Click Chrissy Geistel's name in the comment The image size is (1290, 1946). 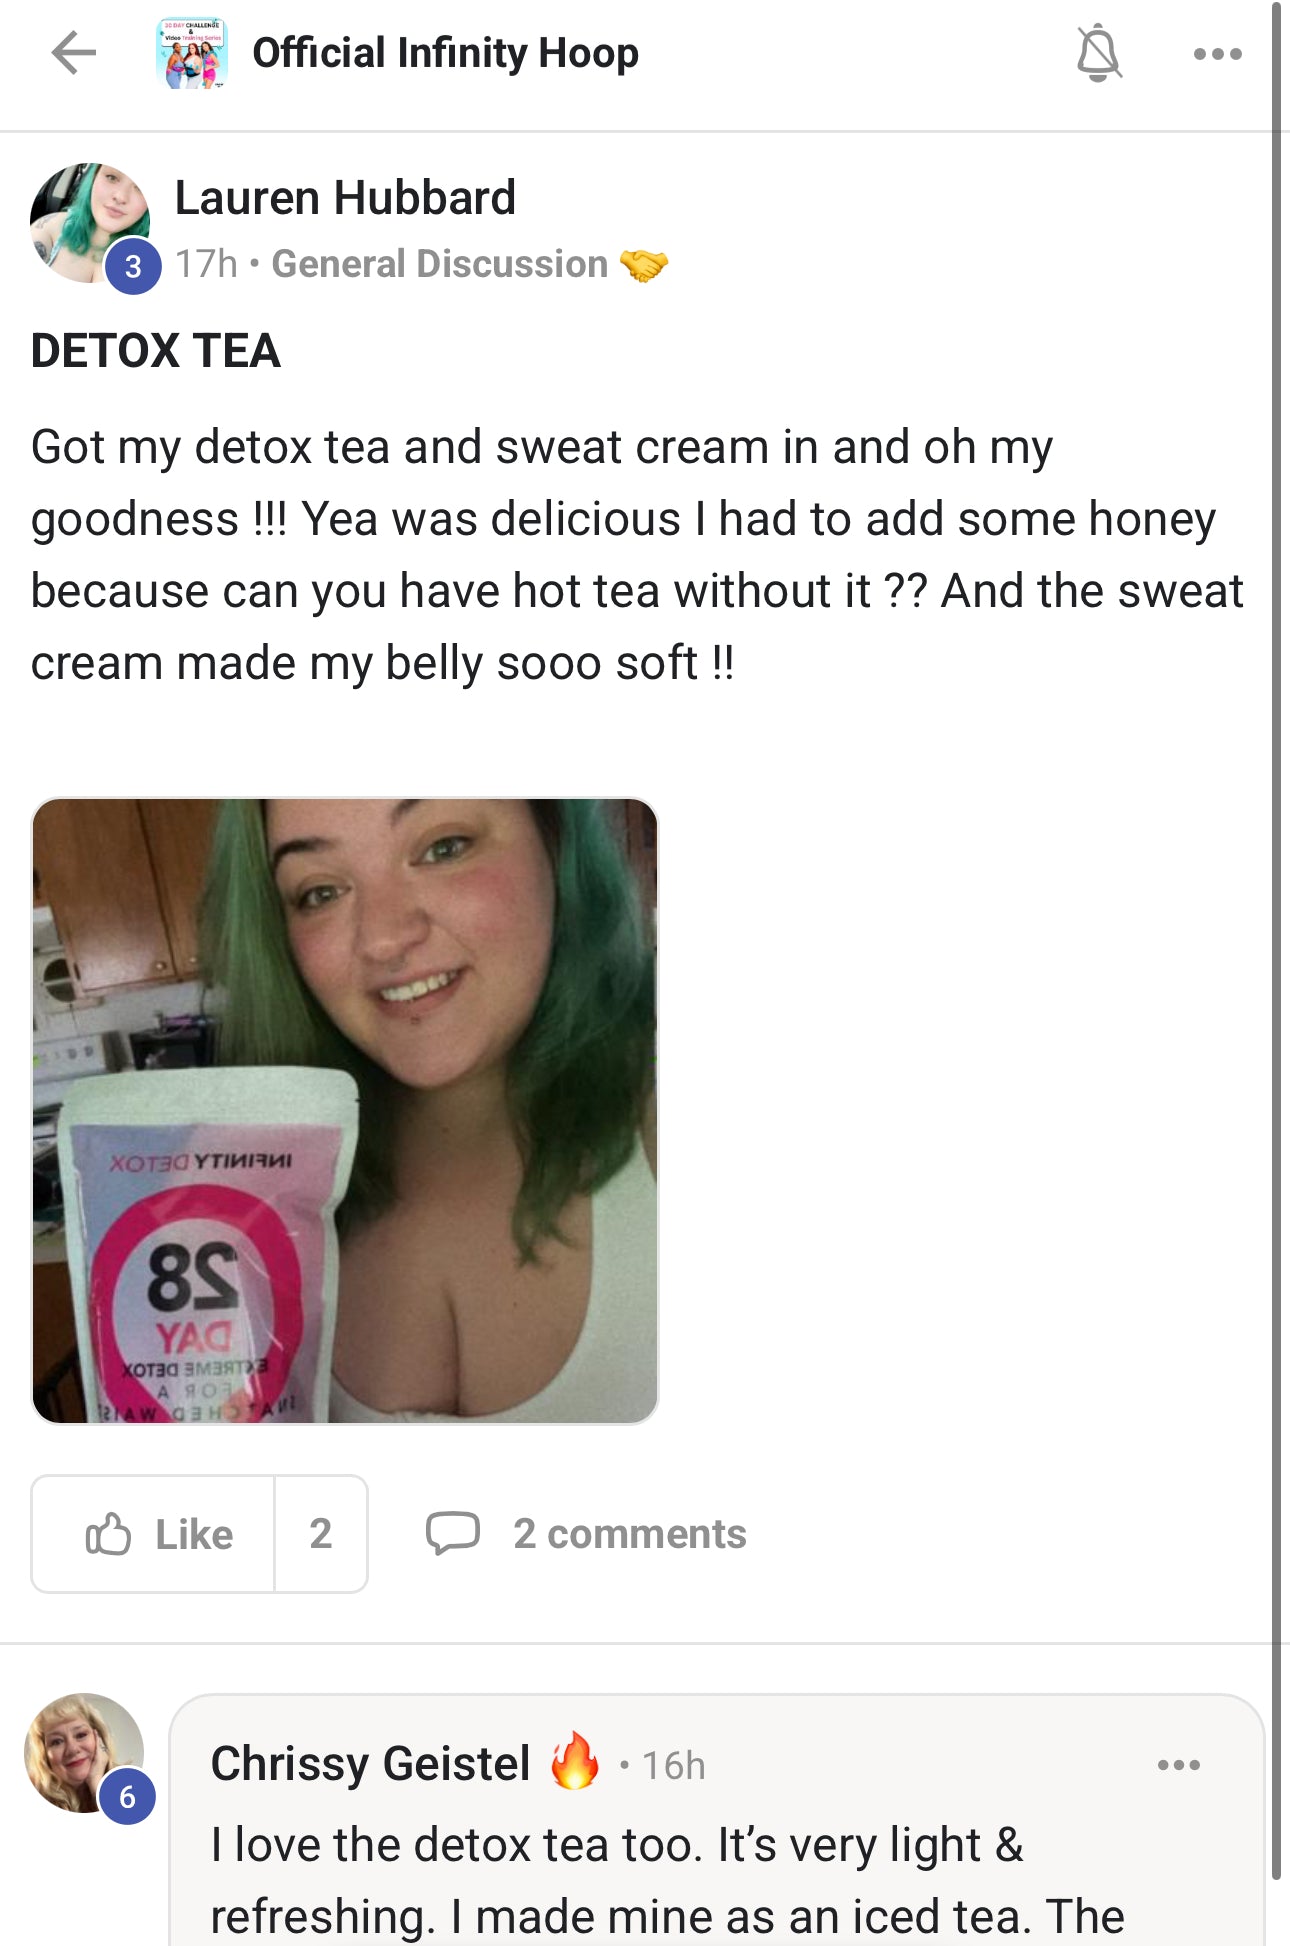tap(370, 1763)
